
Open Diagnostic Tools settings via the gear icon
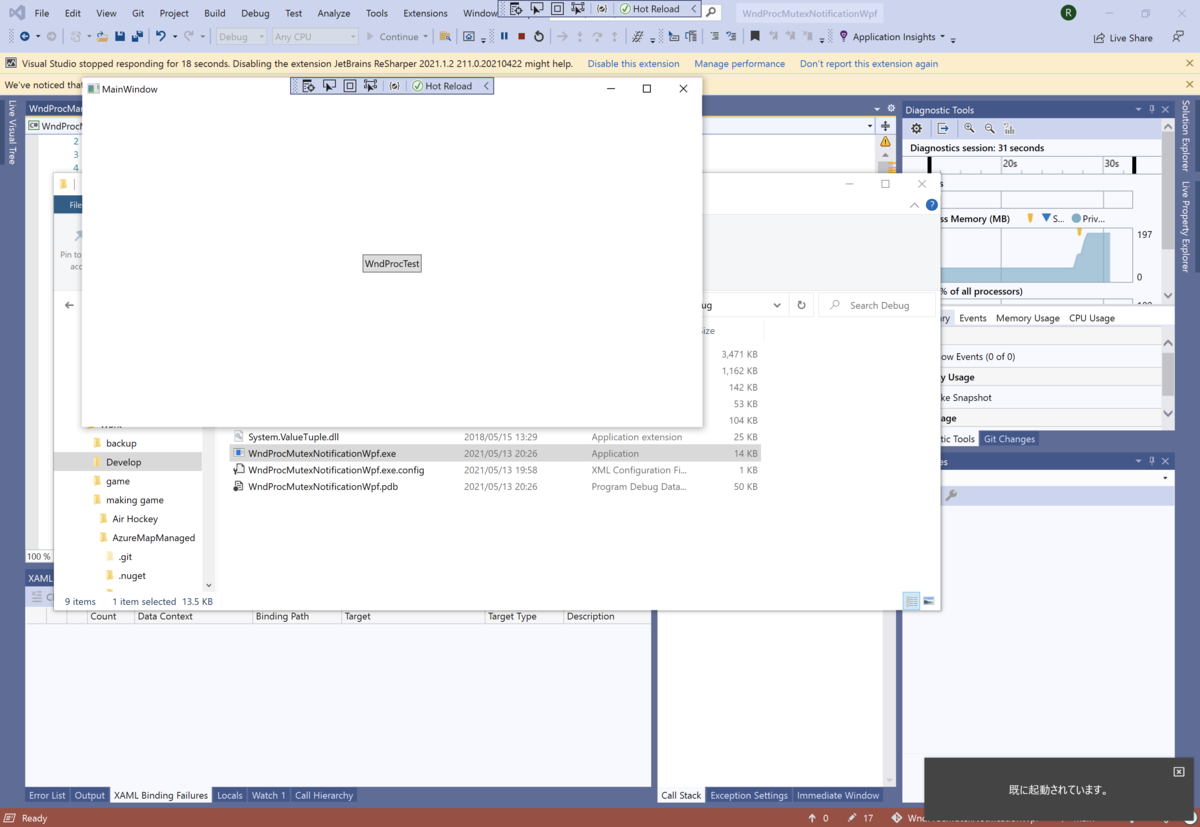(x=916, y=128)
